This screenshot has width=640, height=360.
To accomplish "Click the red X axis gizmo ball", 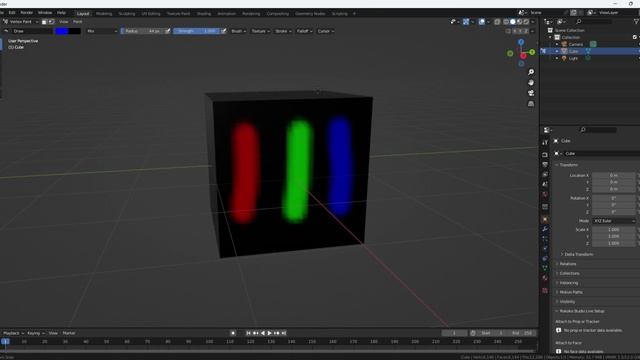I will (x=523, y=56).
